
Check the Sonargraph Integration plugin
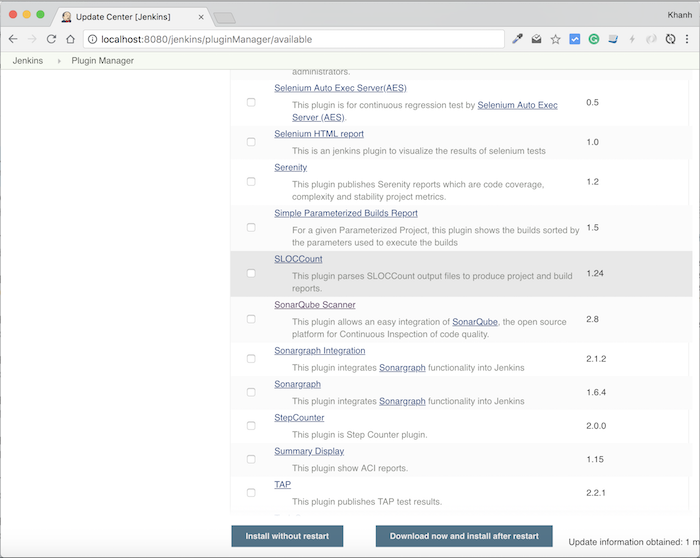251,359
